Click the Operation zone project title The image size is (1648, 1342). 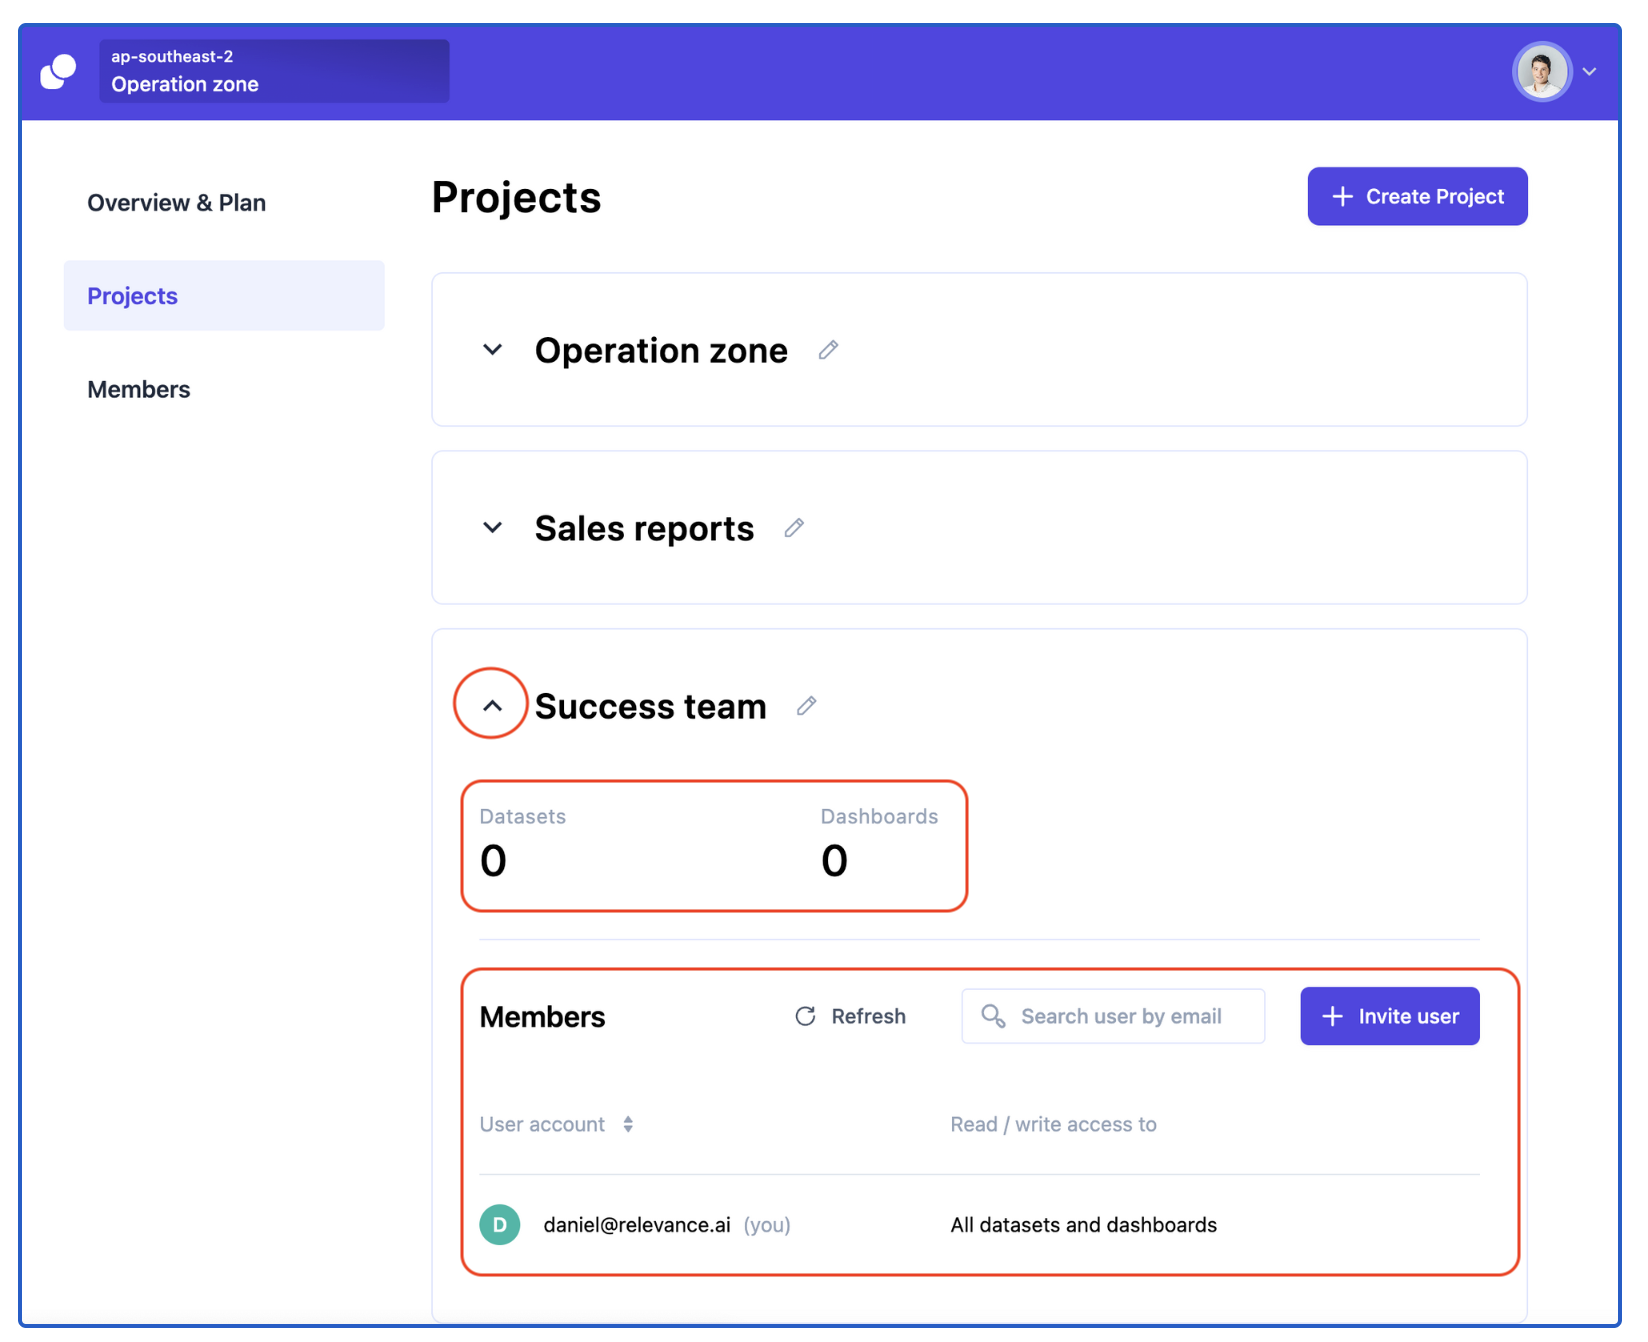[x=661, y=350]
